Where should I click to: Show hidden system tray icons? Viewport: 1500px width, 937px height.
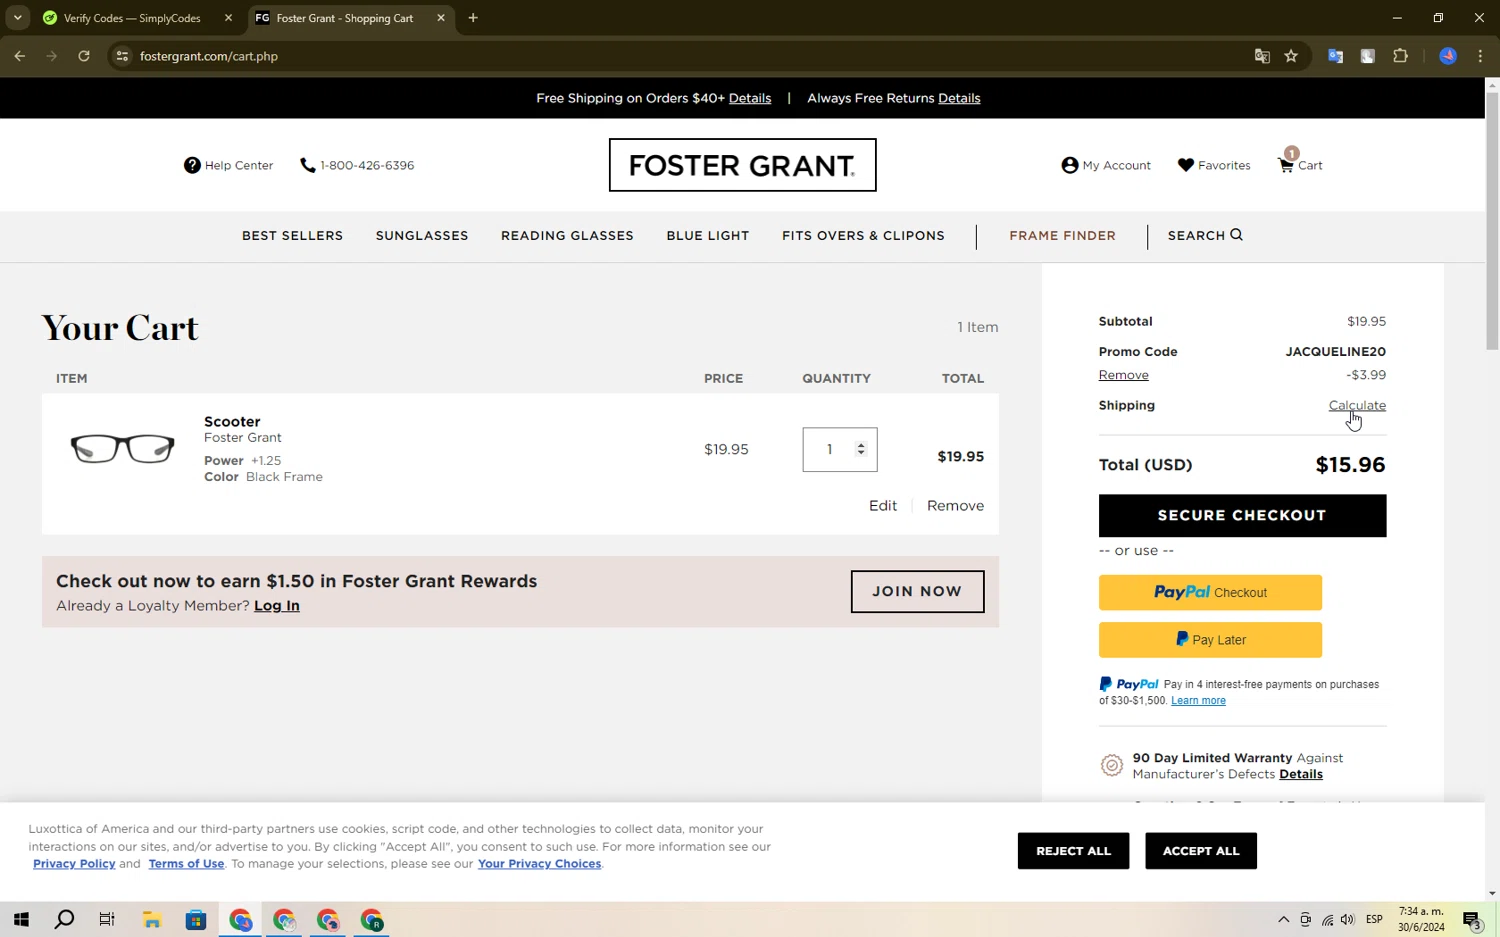(x=1283, y=920)
